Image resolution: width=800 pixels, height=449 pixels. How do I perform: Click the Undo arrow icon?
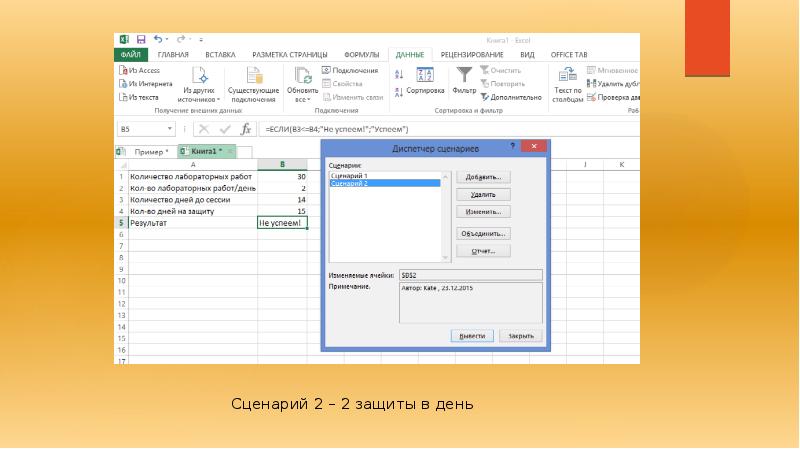tap(158, 39)
